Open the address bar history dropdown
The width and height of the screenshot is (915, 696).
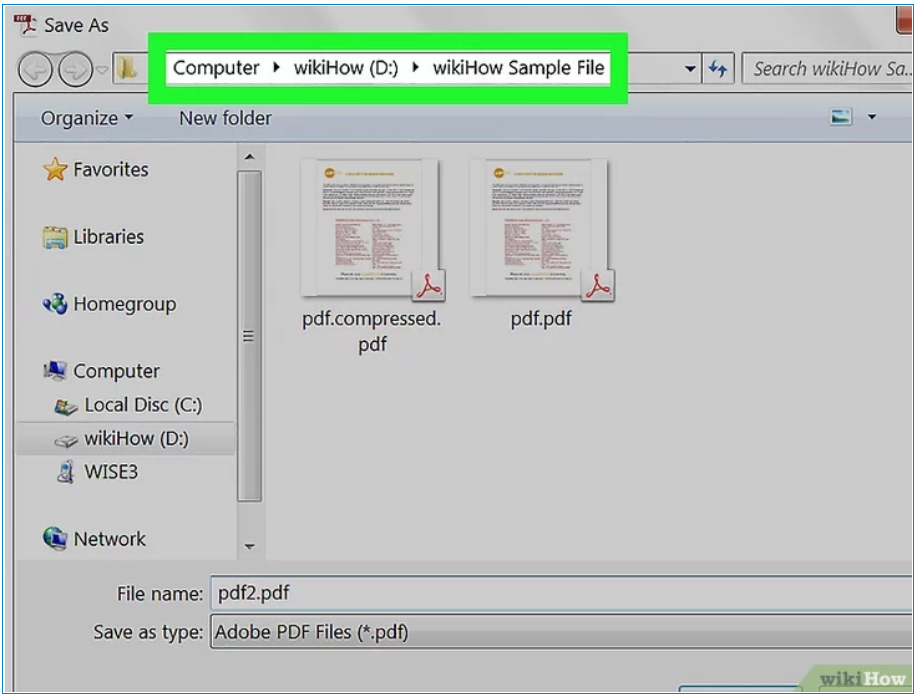(690, 69)
